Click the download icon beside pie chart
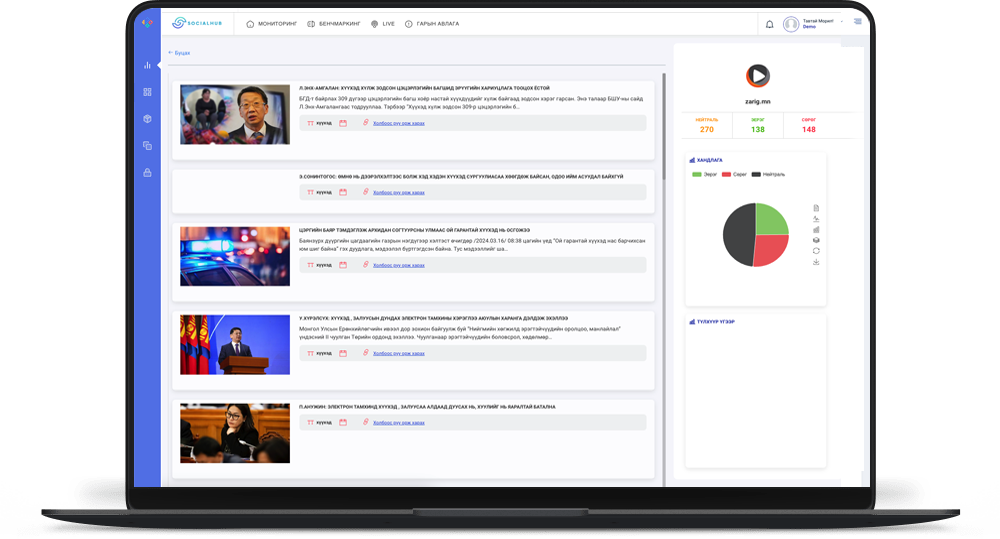The width and height of the screenshot is (1000, 539). [816, 262]
